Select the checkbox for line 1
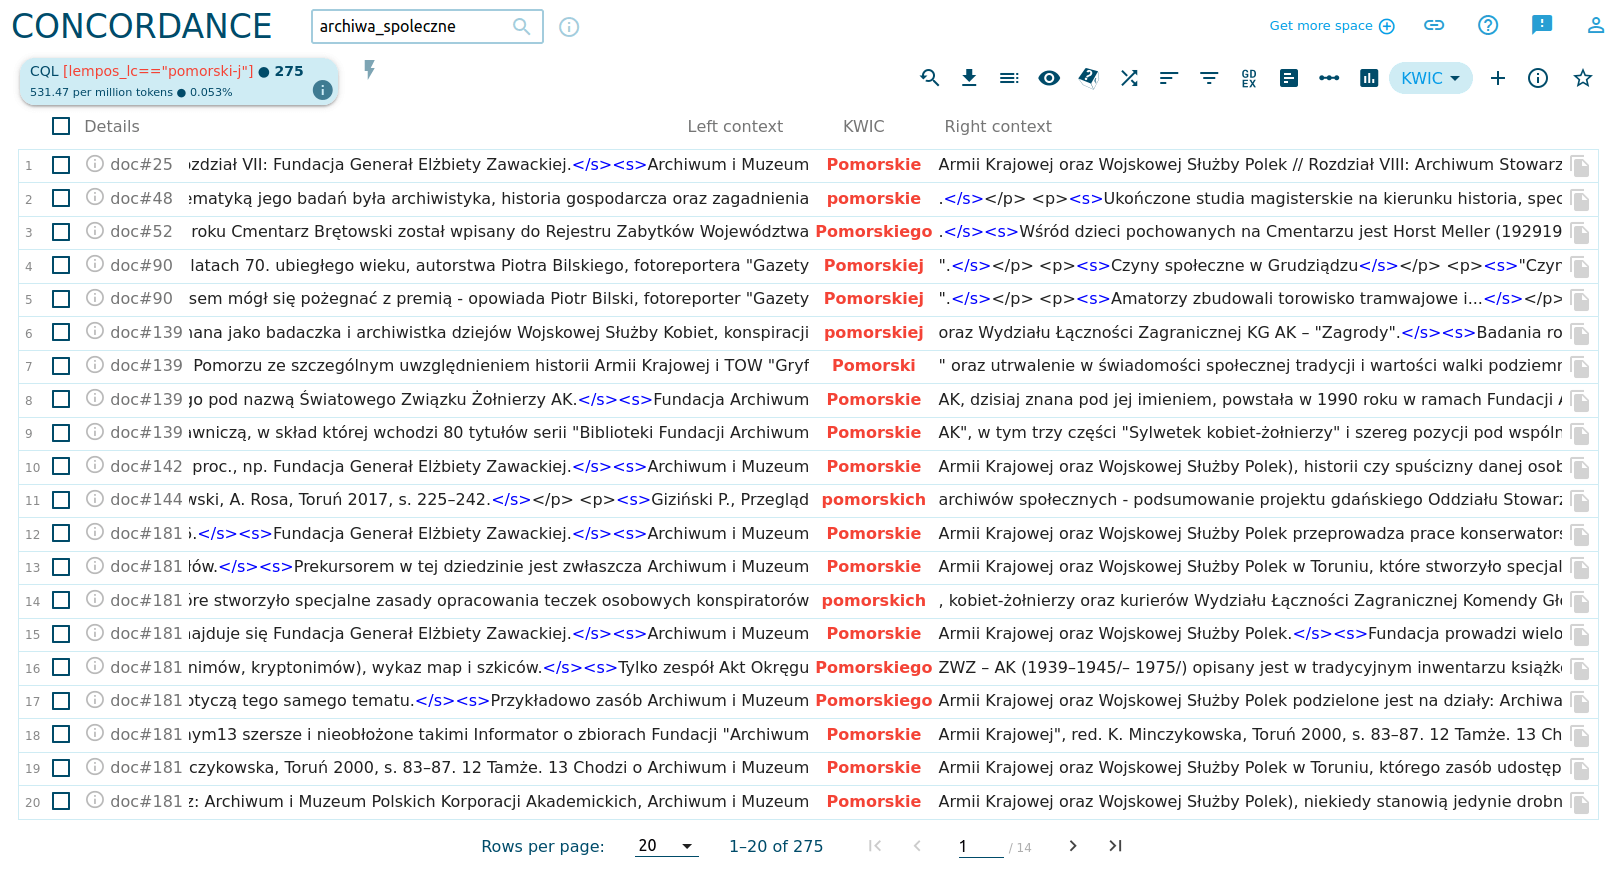Viewport: 1615px width, 878px height. [61, 165]
